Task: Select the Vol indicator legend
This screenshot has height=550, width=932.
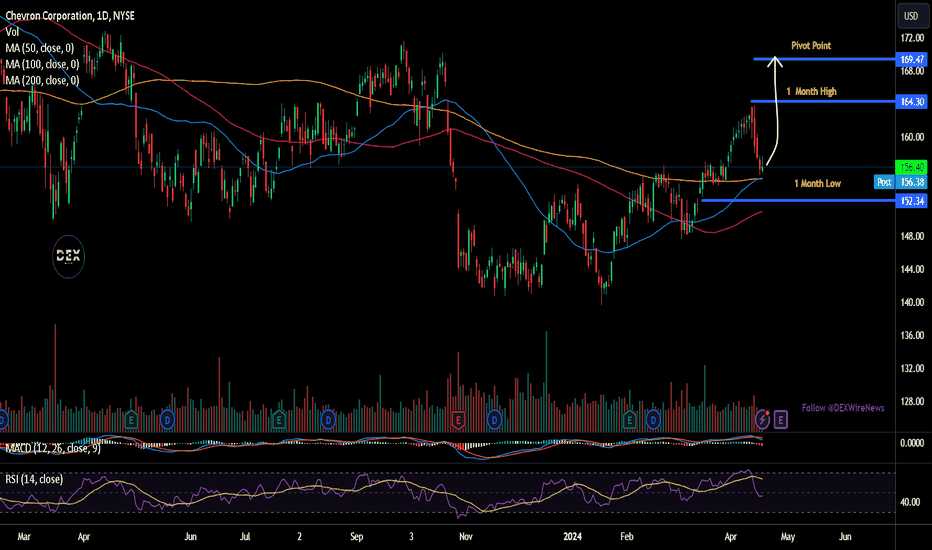Action: coord(12,32)
